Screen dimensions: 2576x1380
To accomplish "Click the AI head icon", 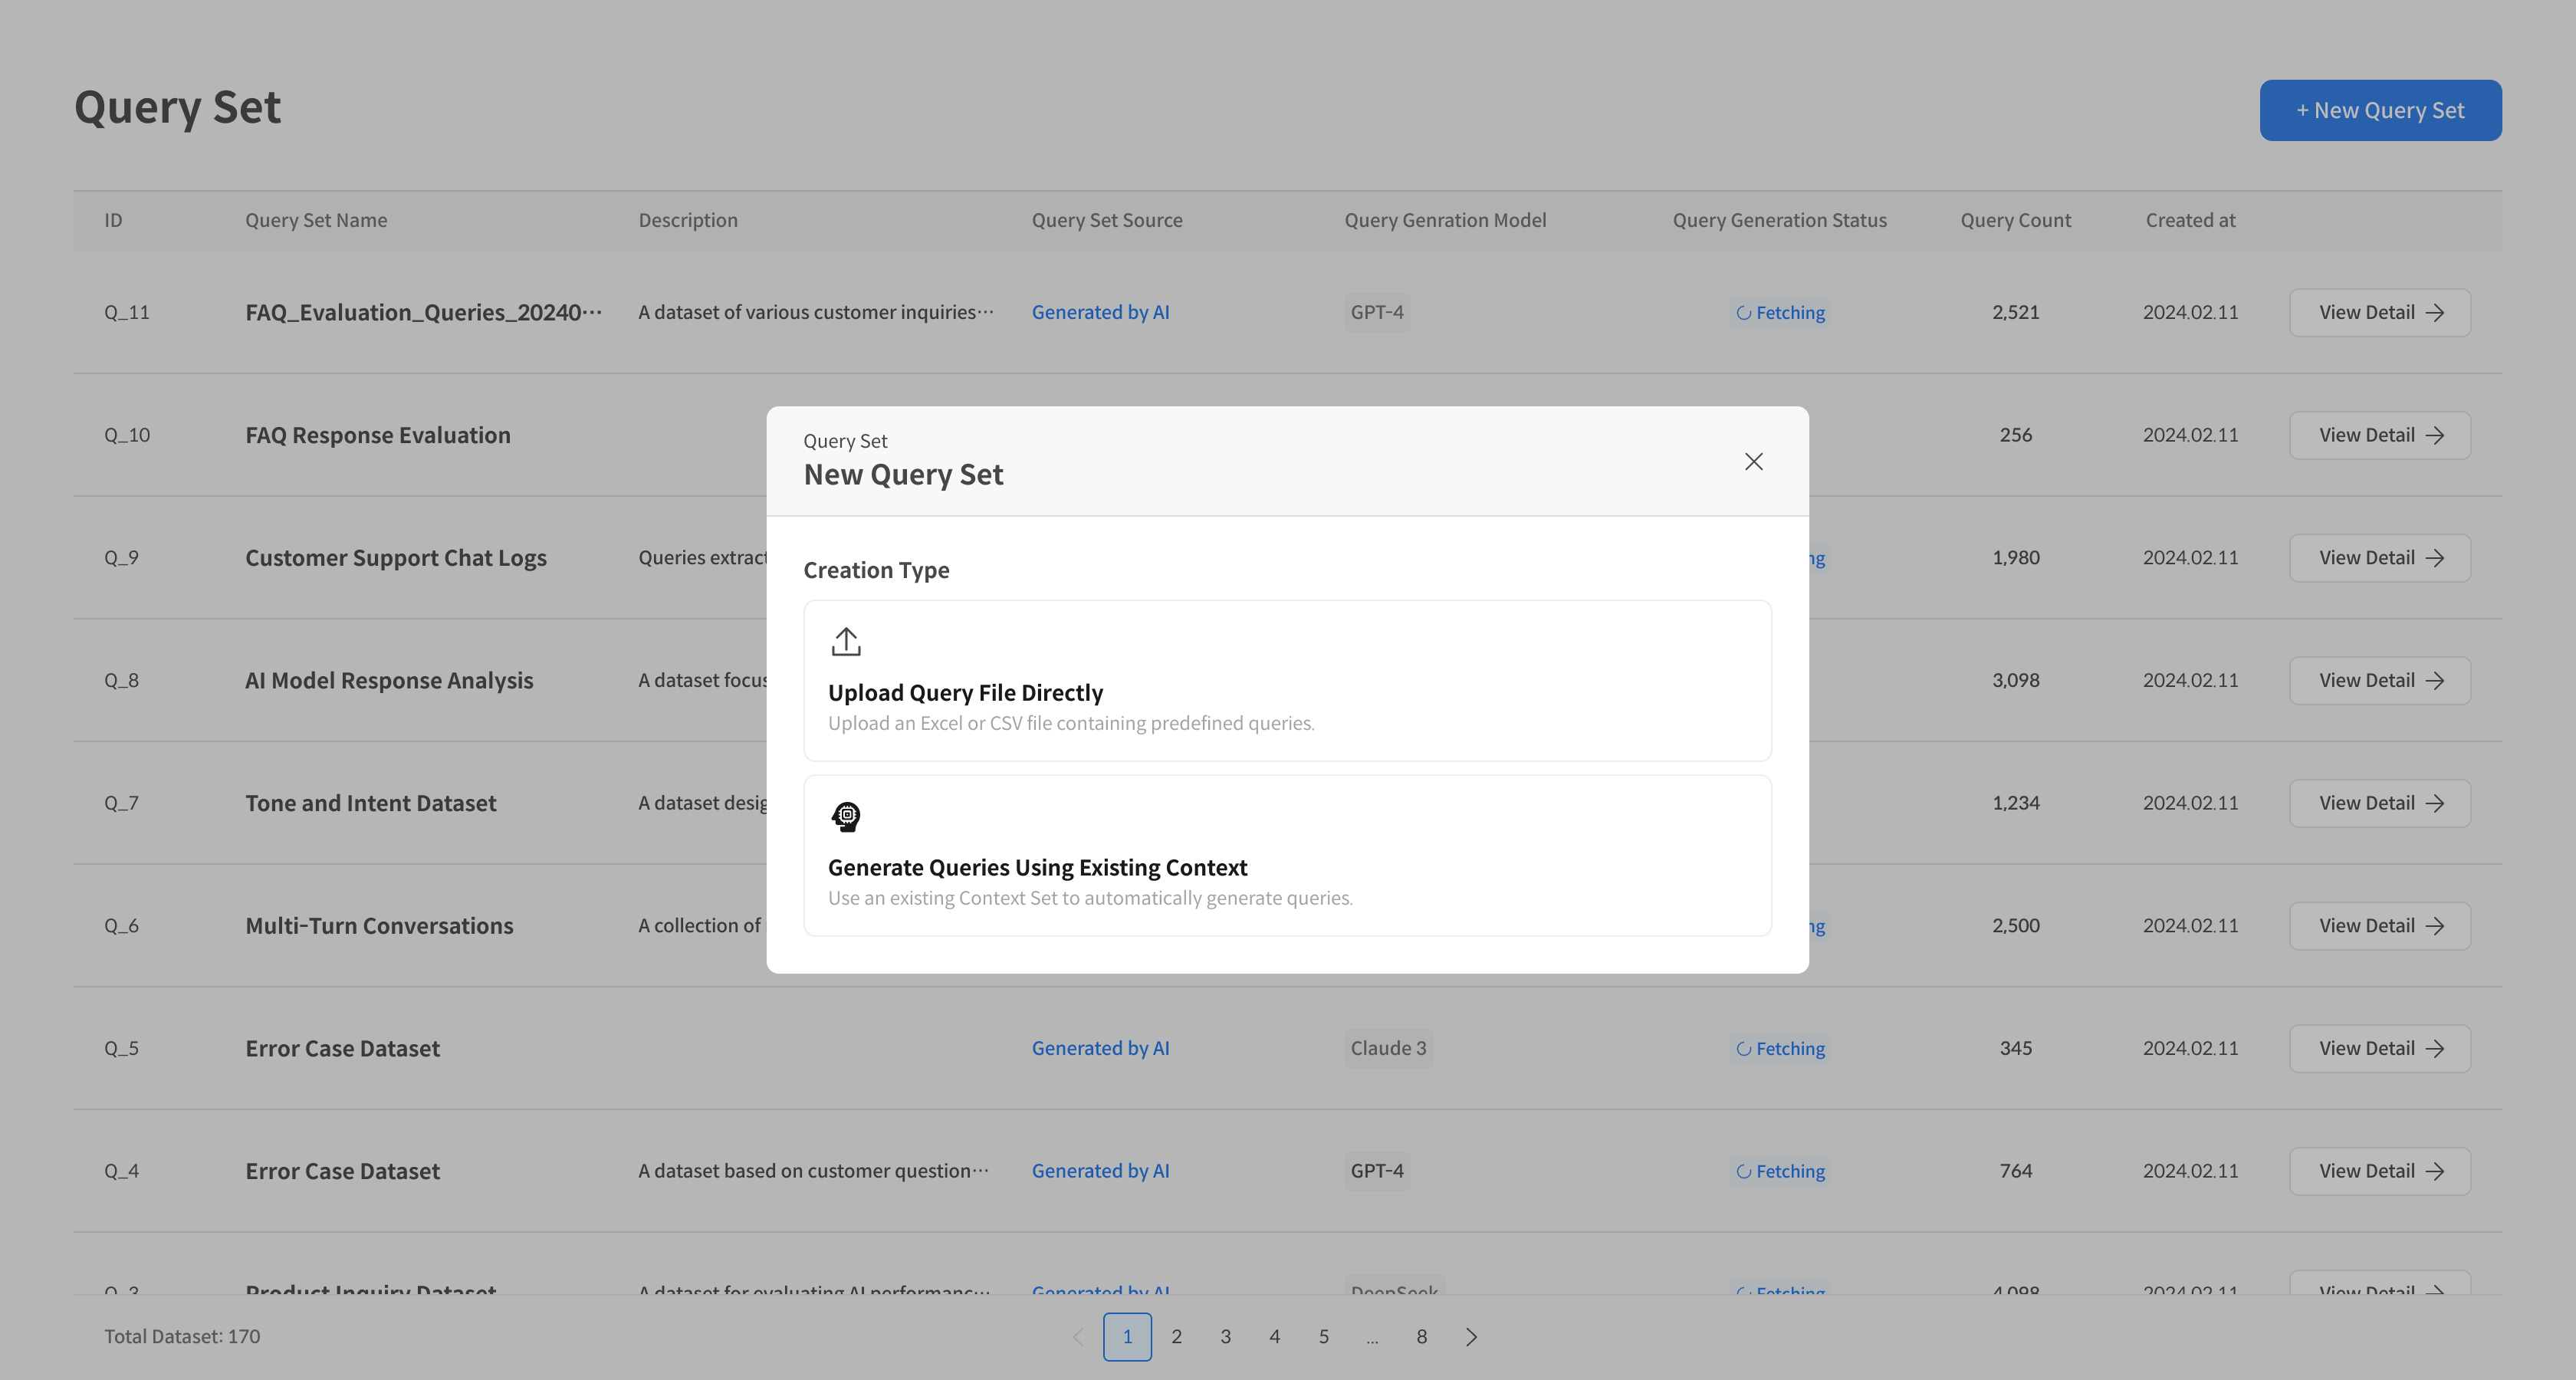I will click(x=846, y=816).
